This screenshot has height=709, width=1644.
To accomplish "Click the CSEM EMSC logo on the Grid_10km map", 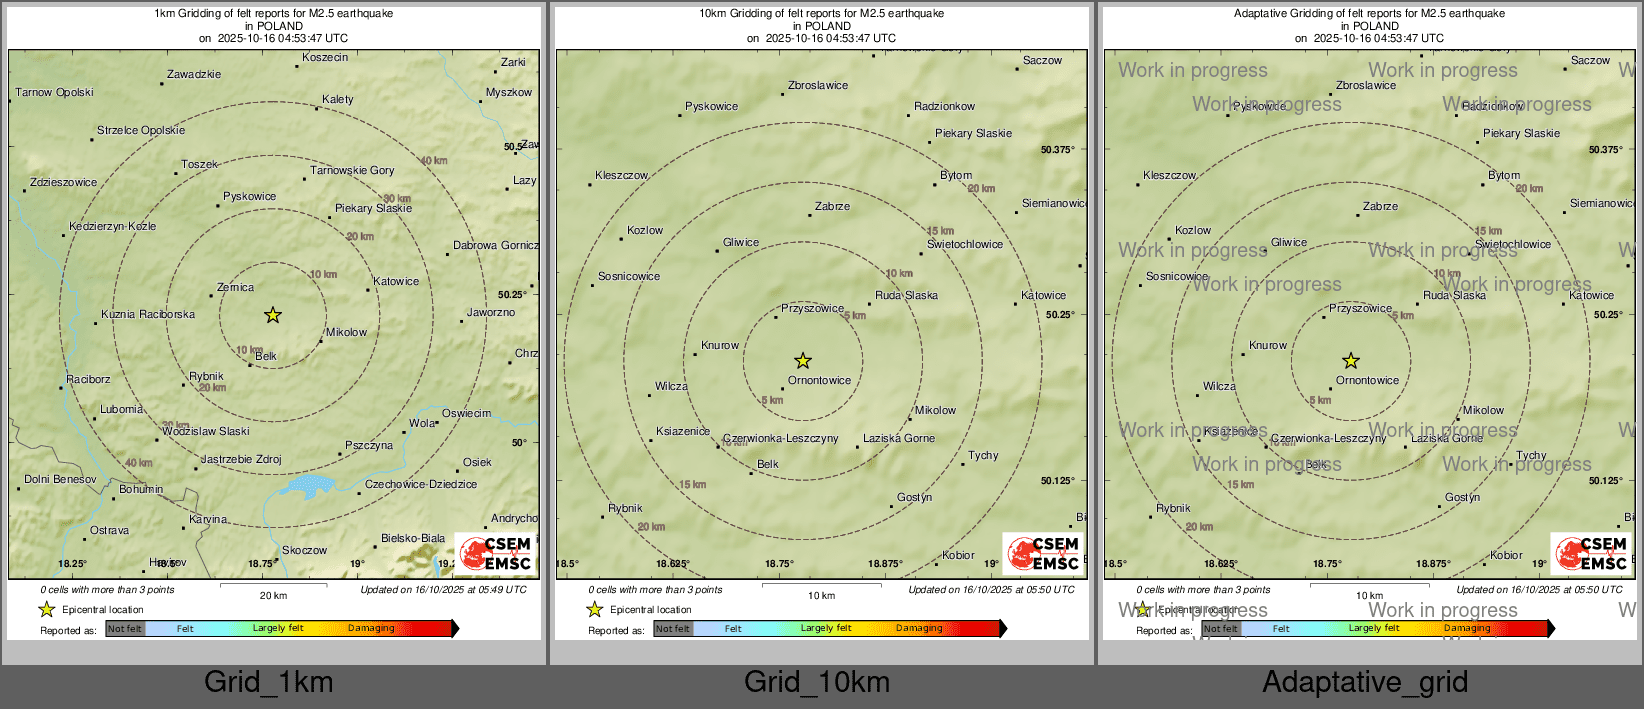I will (x=1044, y=553).
